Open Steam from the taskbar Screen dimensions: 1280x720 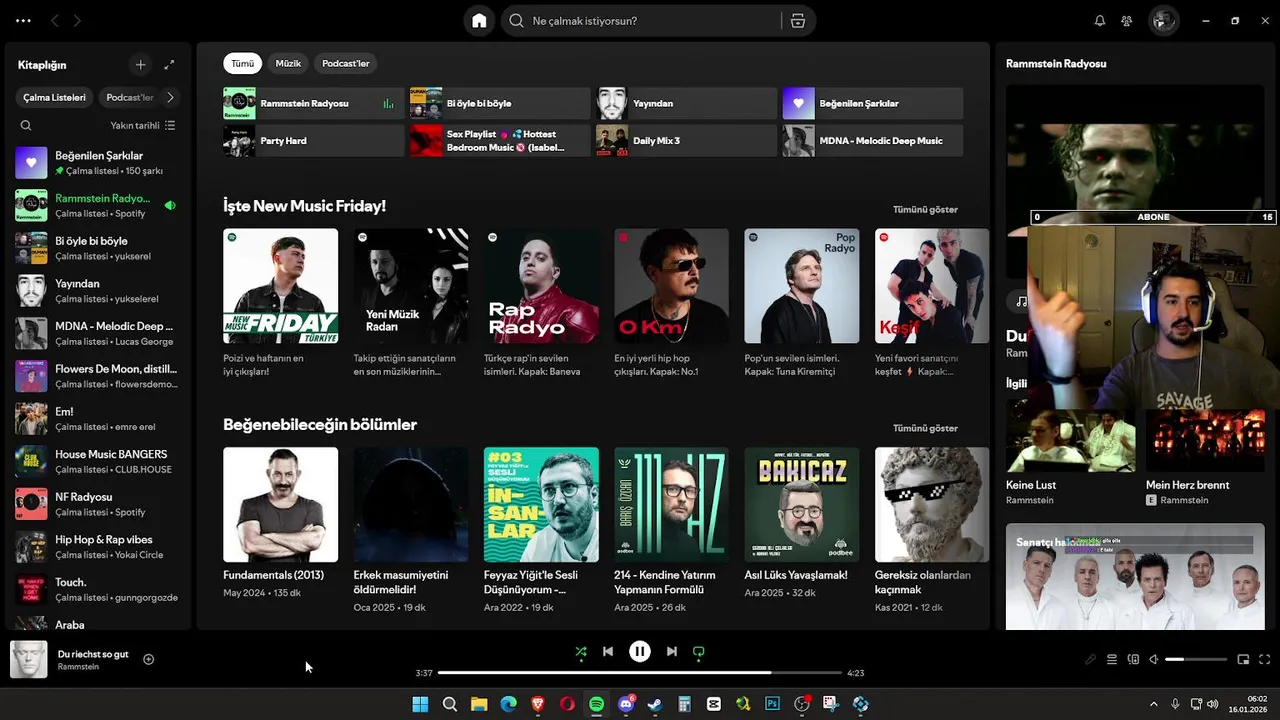click(655, 704)
